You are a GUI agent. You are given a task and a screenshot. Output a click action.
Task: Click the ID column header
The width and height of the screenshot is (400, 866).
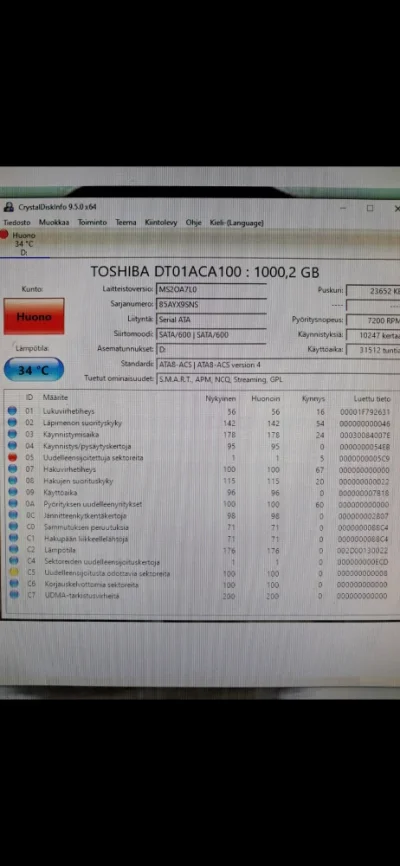click(x=29, y=398)
